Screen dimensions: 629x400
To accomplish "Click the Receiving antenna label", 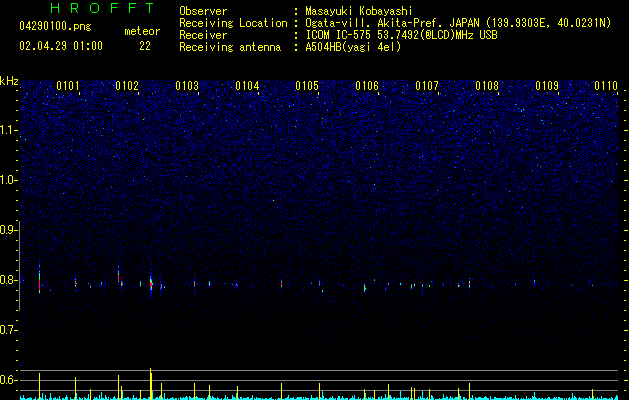I will coord(230,47).
